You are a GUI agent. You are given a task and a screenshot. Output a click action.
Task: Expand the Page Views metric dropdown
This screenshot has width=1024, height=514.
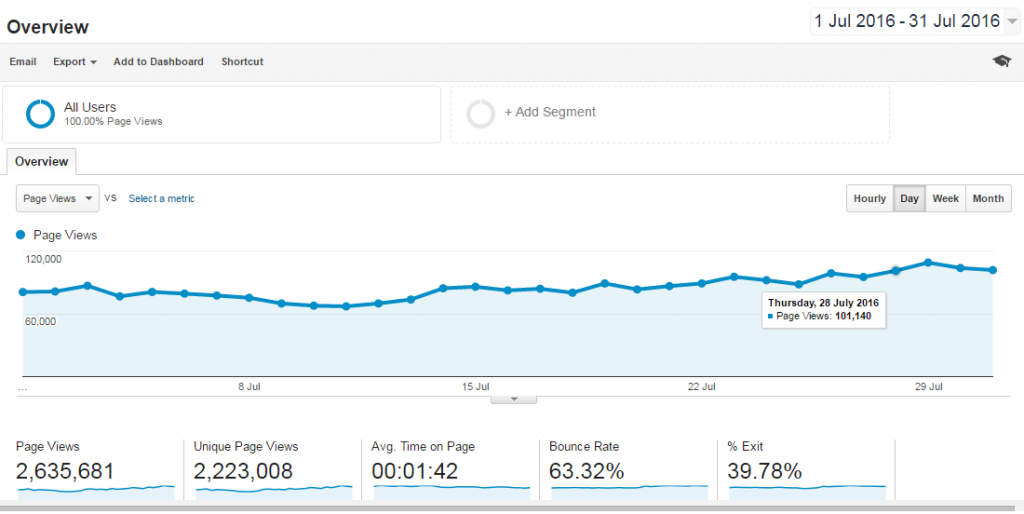[58, 198]
